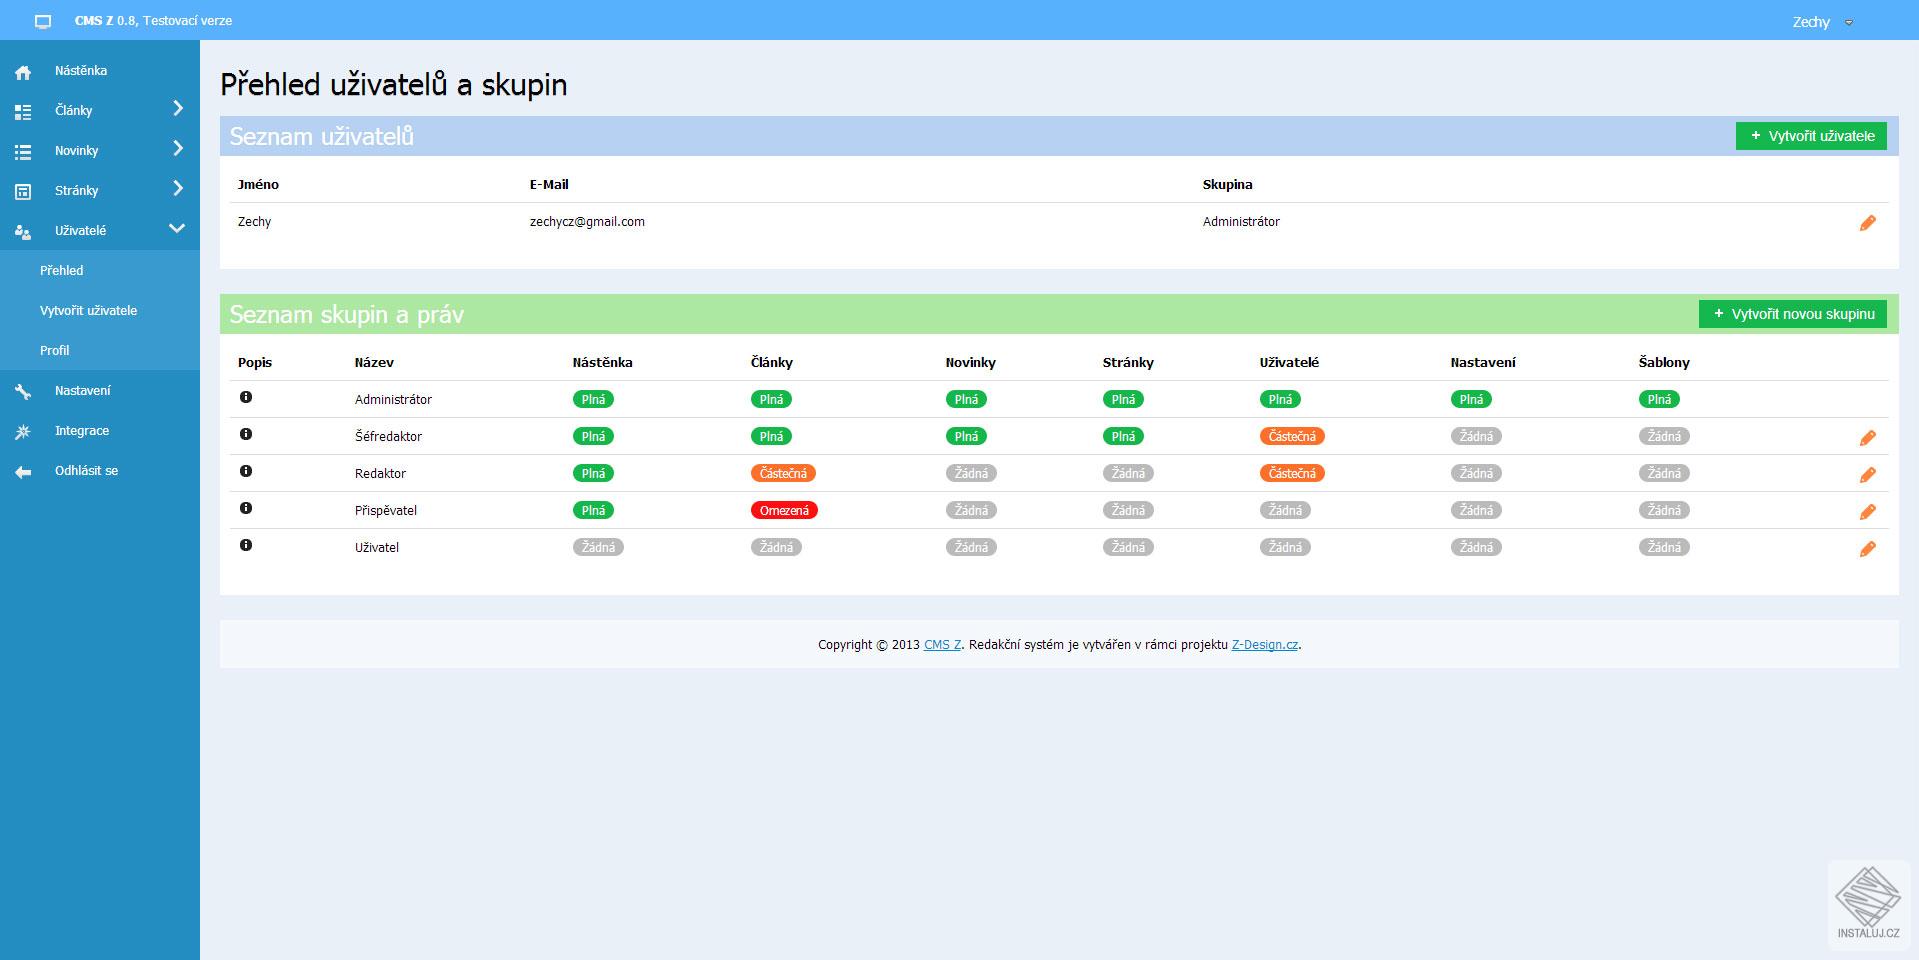Screen dimensions: 1919x960
Task: Click the Název column header
Action: [x=374, y=363]
